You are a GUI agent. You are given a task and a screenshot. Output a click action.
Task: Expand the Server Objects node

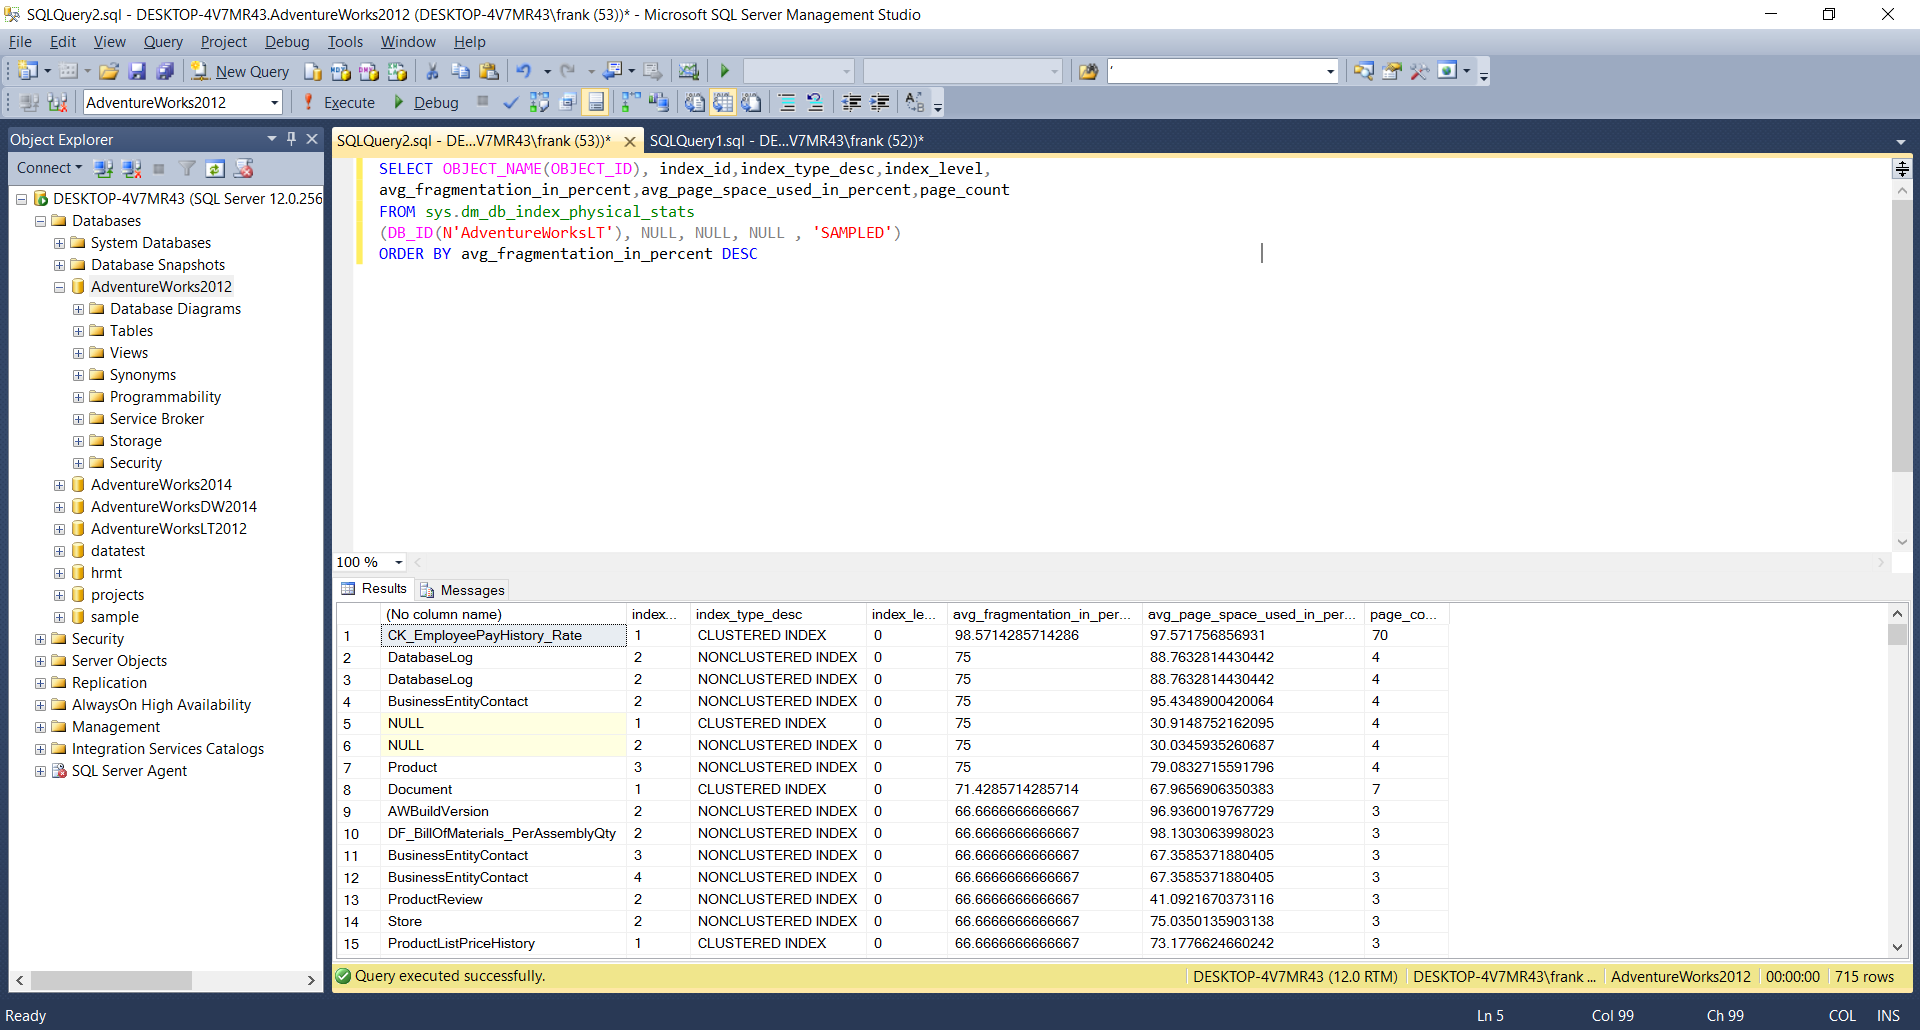coord(40,661)
